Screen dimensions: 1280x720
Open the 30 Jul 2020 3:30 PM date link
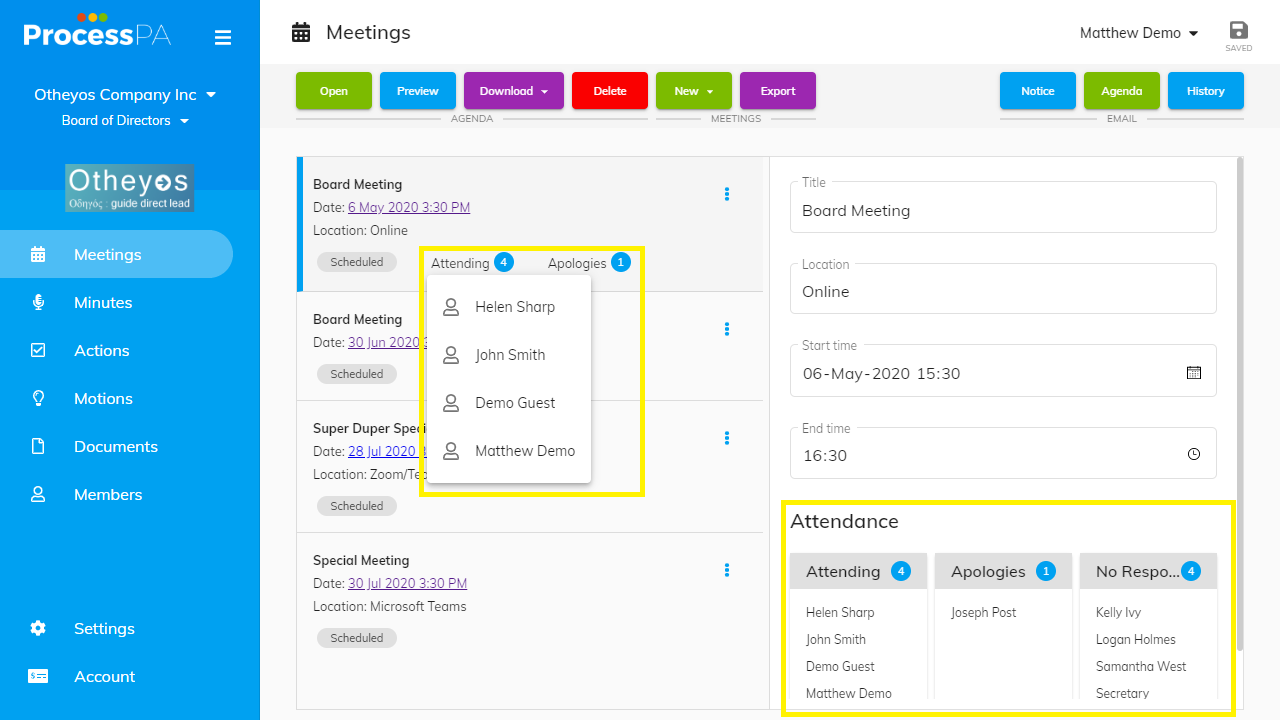(x=407, y=583)
